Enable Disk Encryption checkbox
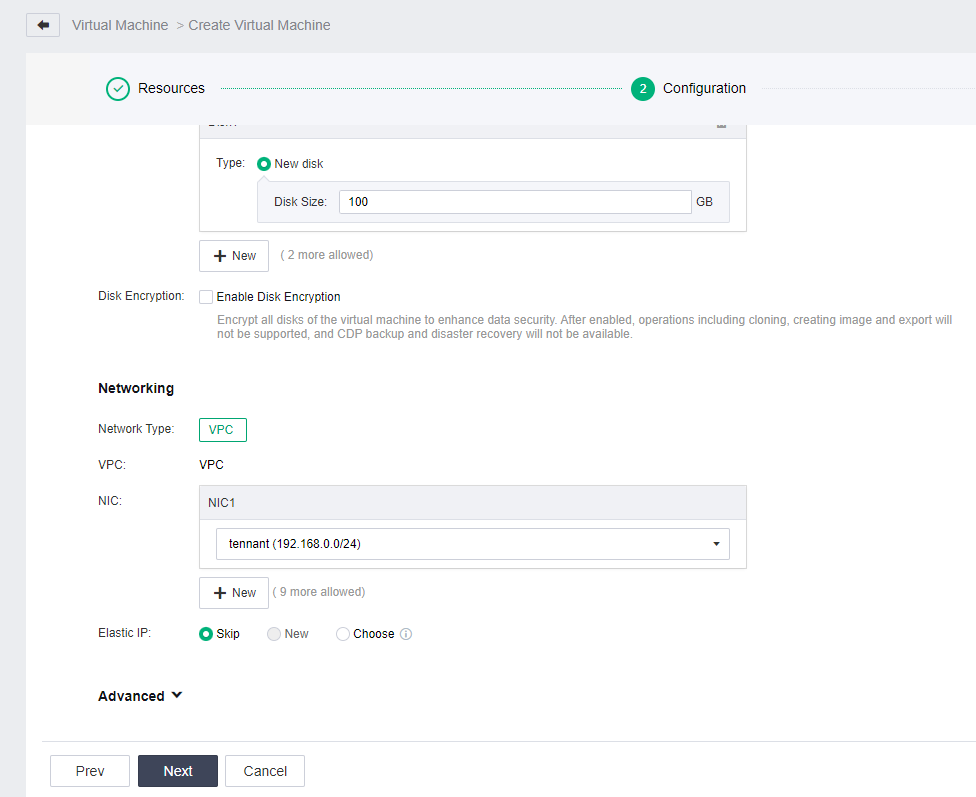Image resolution: width=976 pixels, height=797 pixels. [206, 297]
